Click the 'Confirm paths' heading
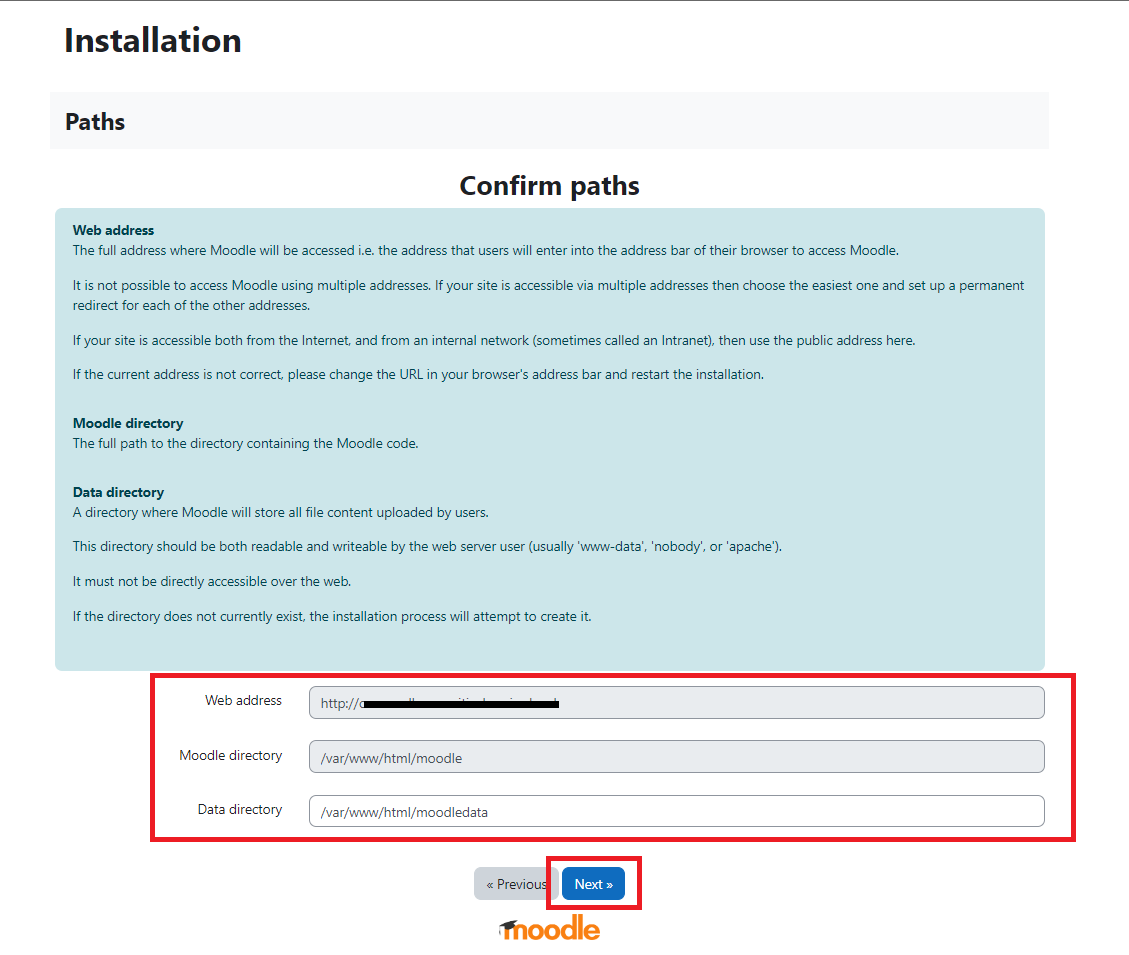The width and height of the screenshot is (1129, 955). click(549, 186)
